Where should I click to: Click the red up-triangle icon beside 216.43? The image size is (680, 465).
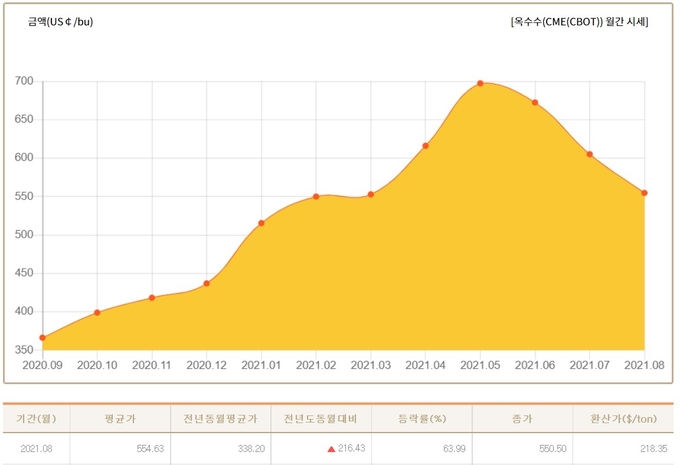[331, 449]
